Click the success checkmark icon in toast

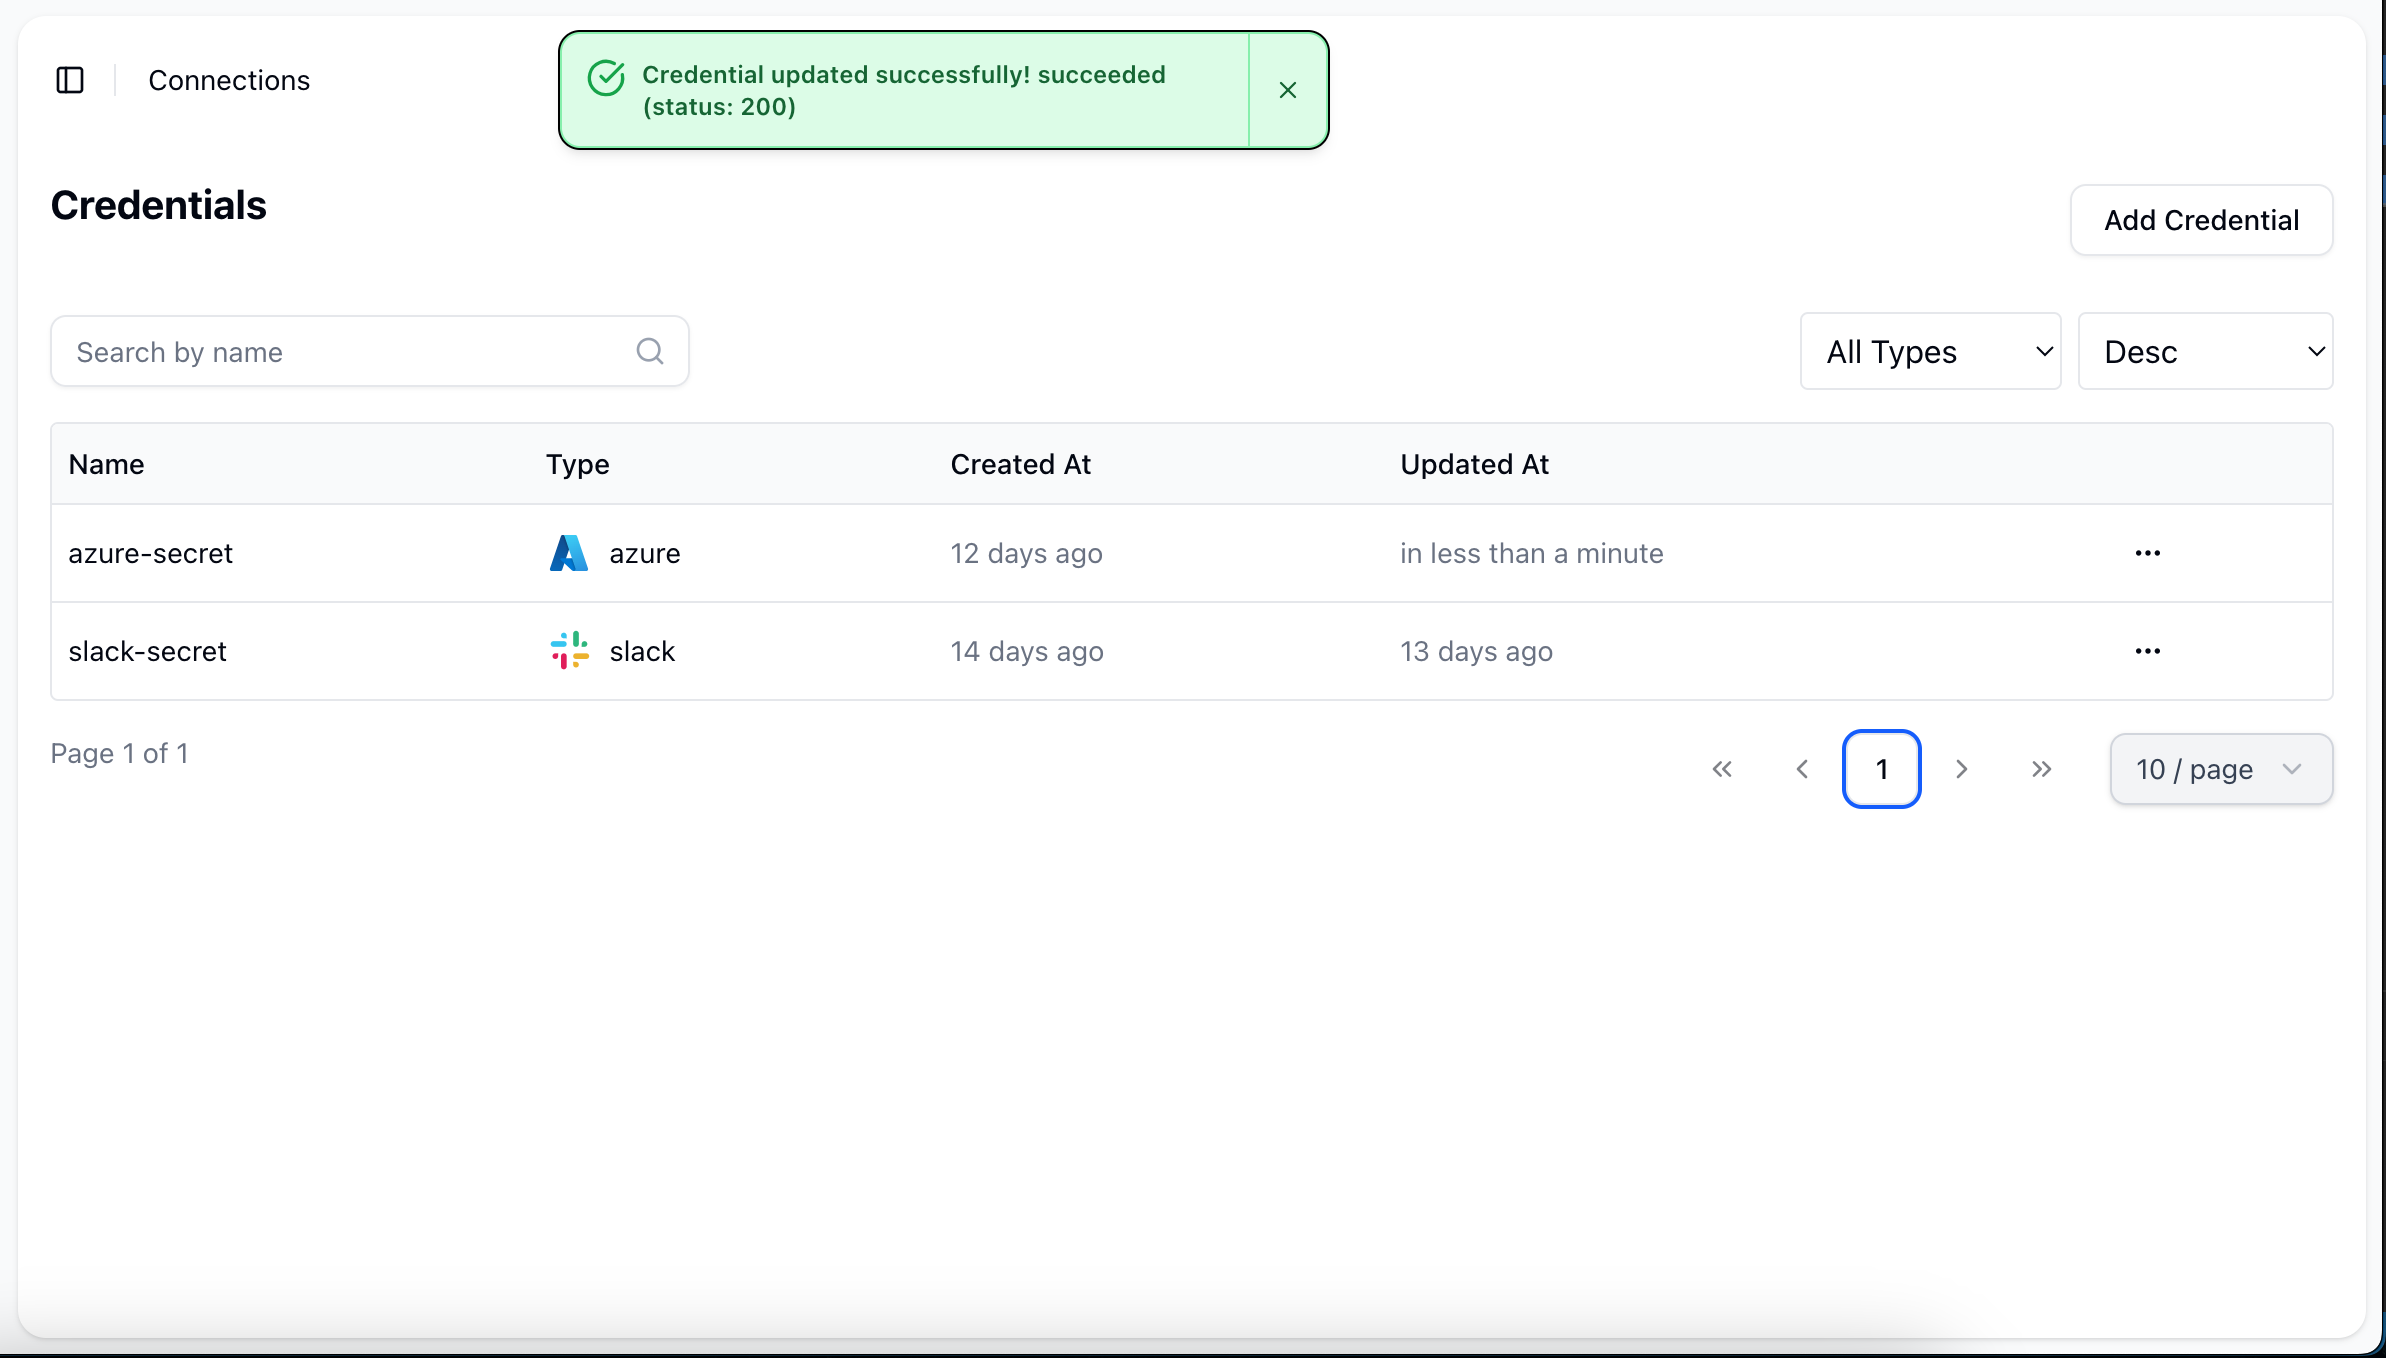click(x=606, y=77)
